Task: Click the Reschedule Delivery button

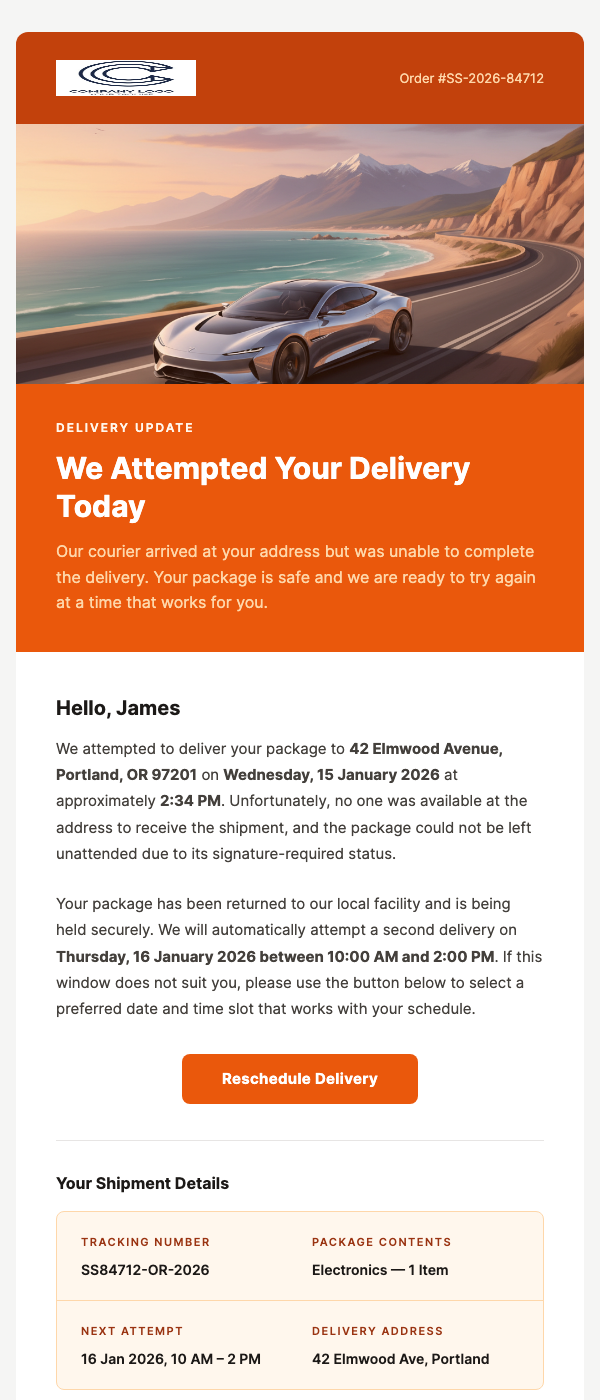Action: point(299,1079)
